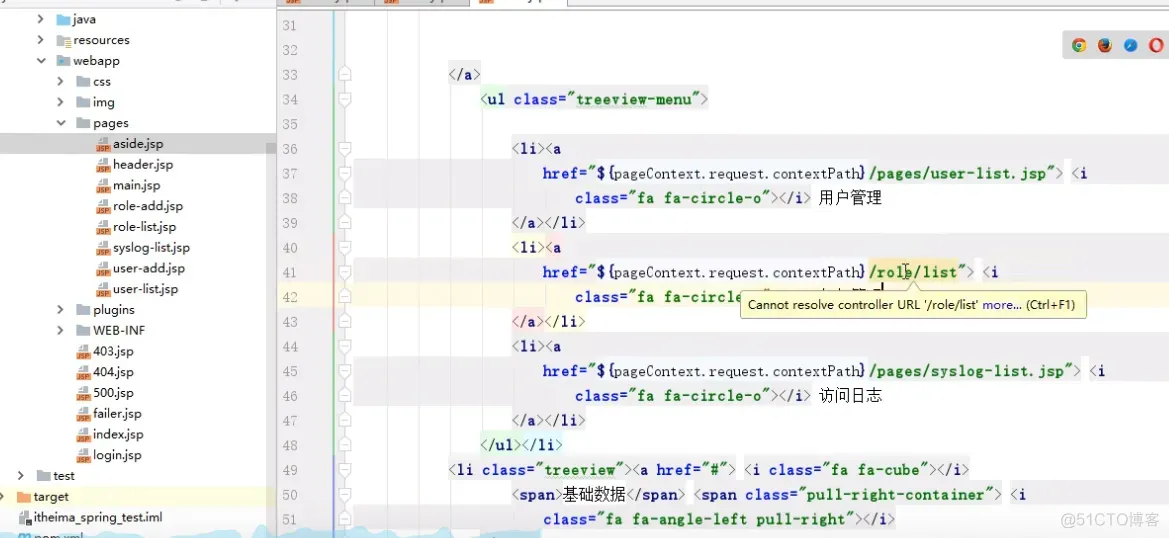
Task: Click the itheima_spring_test.iml file icon
Action: pyautogui.click(x=23, y=517)
